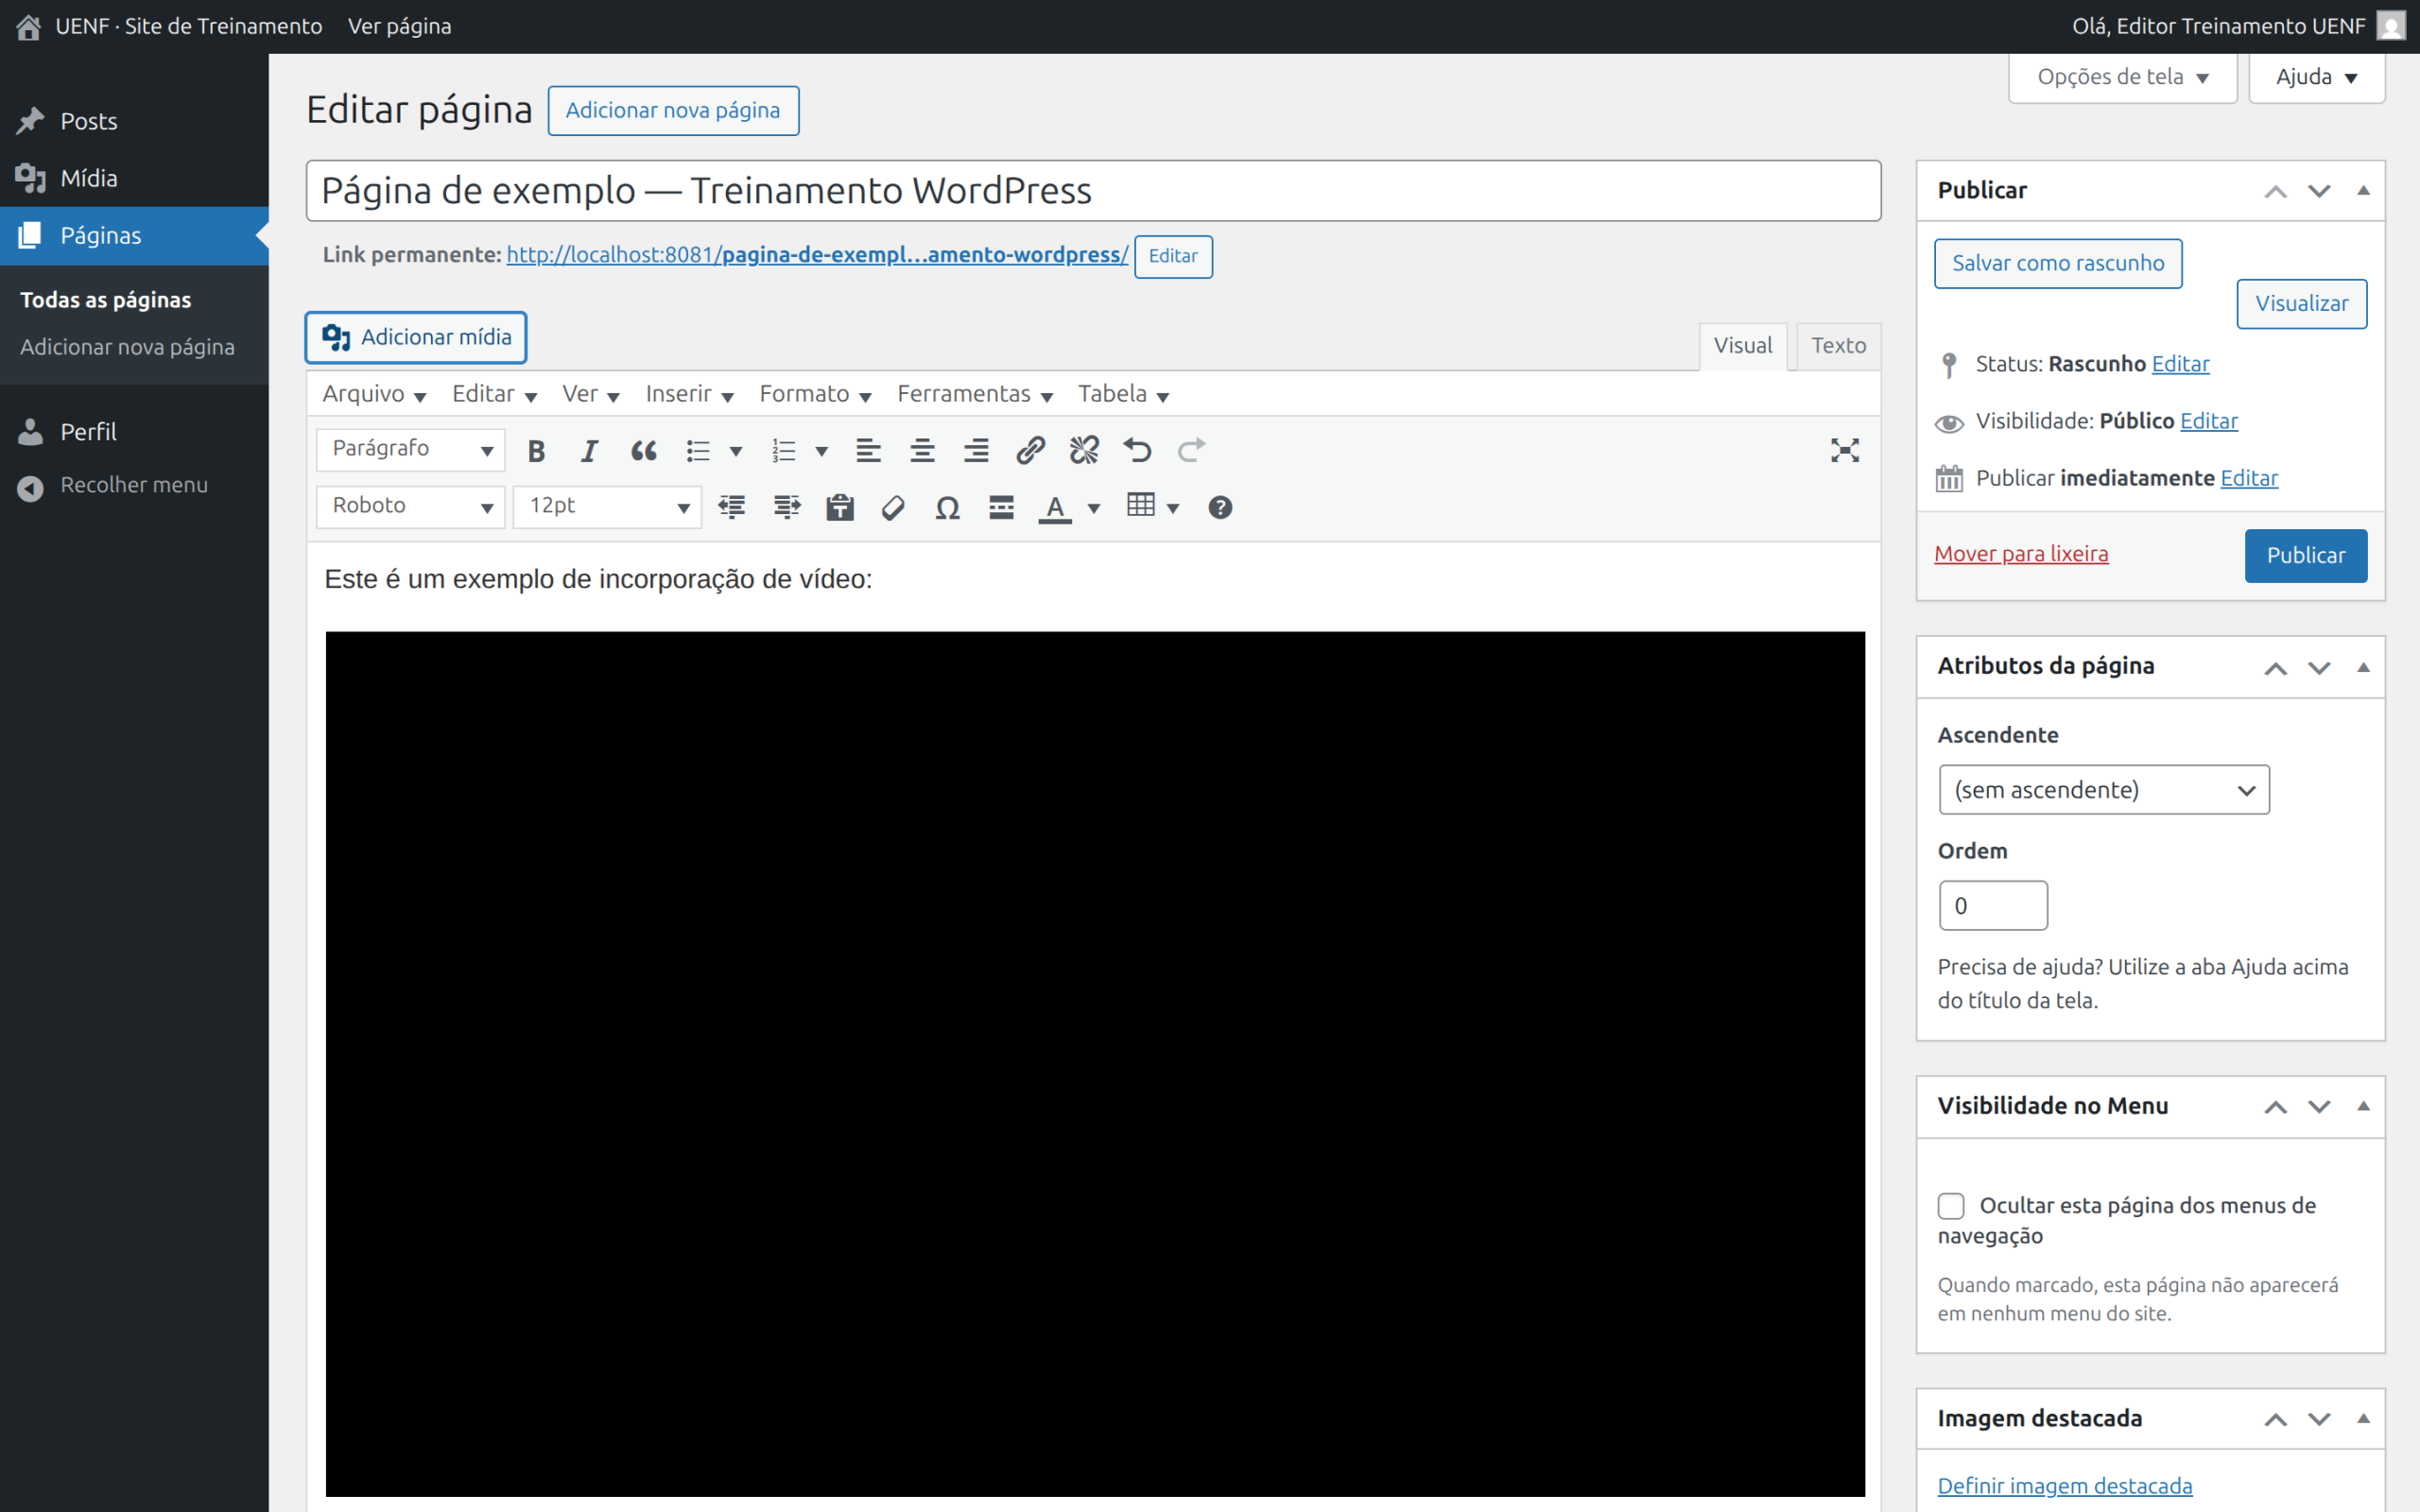The height and width of the screenshot is (1512, 2420).
Task: Align text right
Action: [976, 451]
